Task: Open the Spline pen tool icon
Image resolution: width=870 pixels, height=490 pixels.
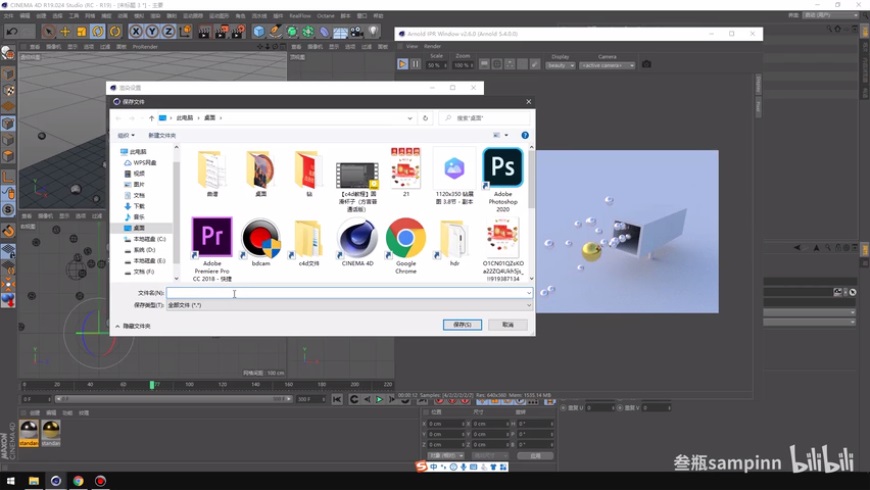Action: pos(275,32)
